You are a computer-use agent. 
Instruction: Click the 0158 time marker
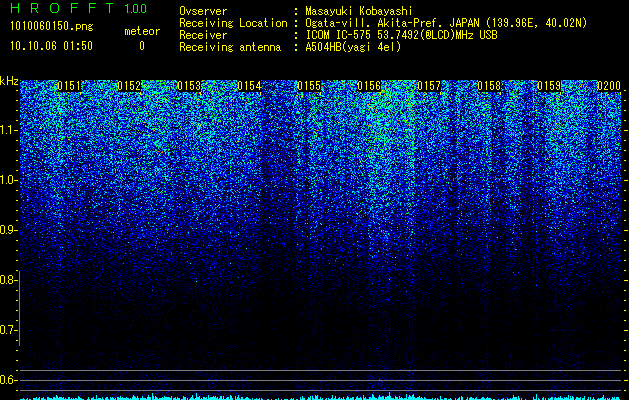tap(489, 86)
